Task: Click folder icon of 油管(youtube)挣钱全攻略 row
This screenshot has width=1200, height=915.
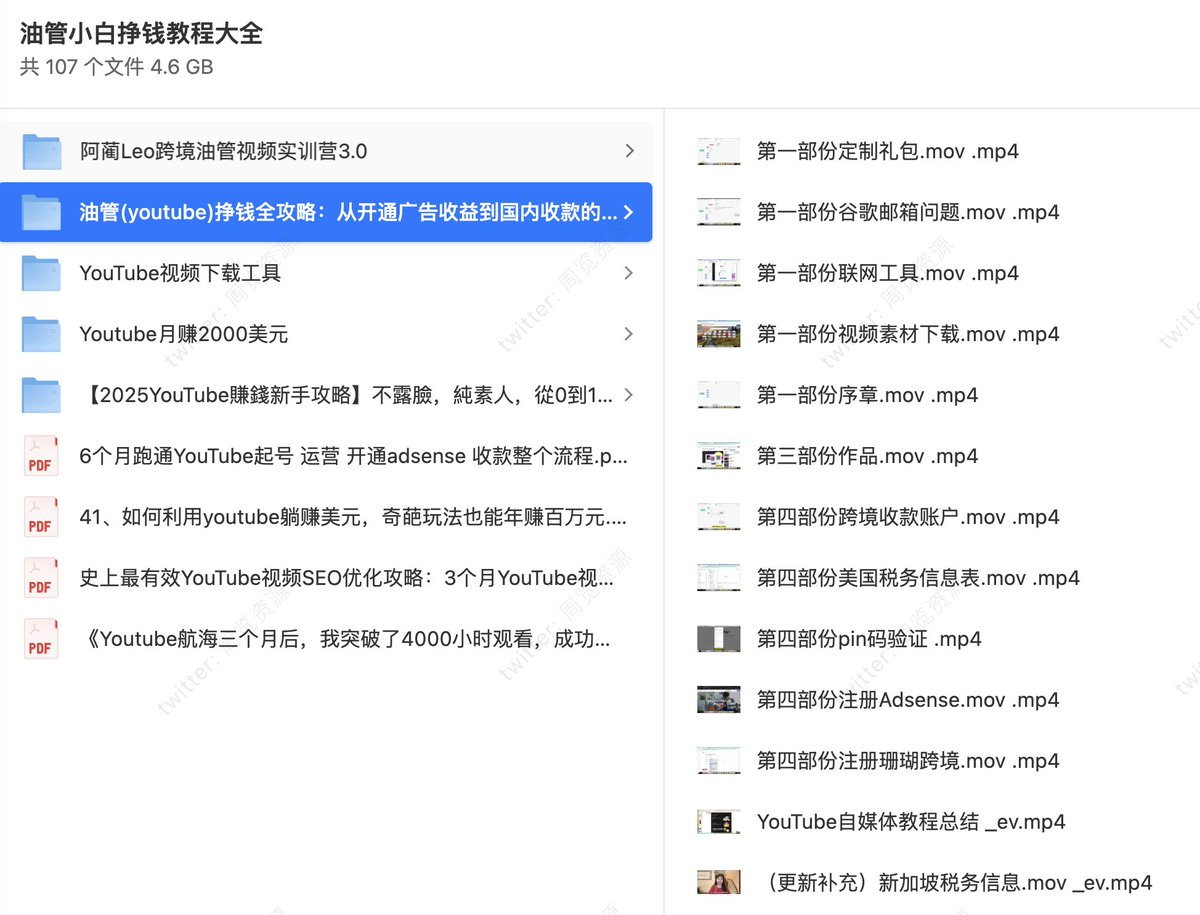Action: [x=42, y=212]
